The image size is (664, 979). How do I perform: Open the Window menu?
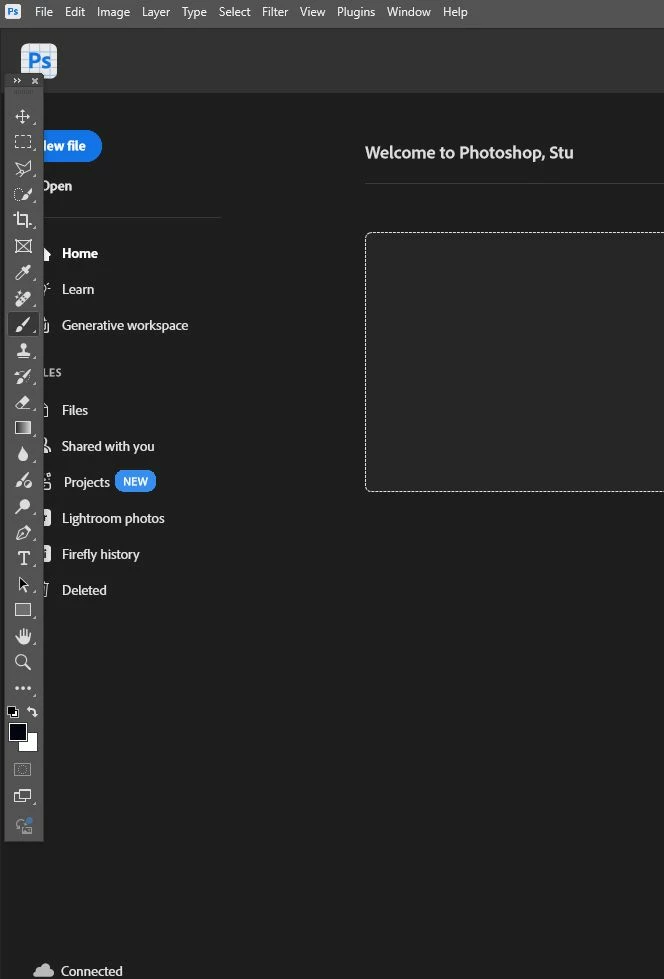coord(409,12)
